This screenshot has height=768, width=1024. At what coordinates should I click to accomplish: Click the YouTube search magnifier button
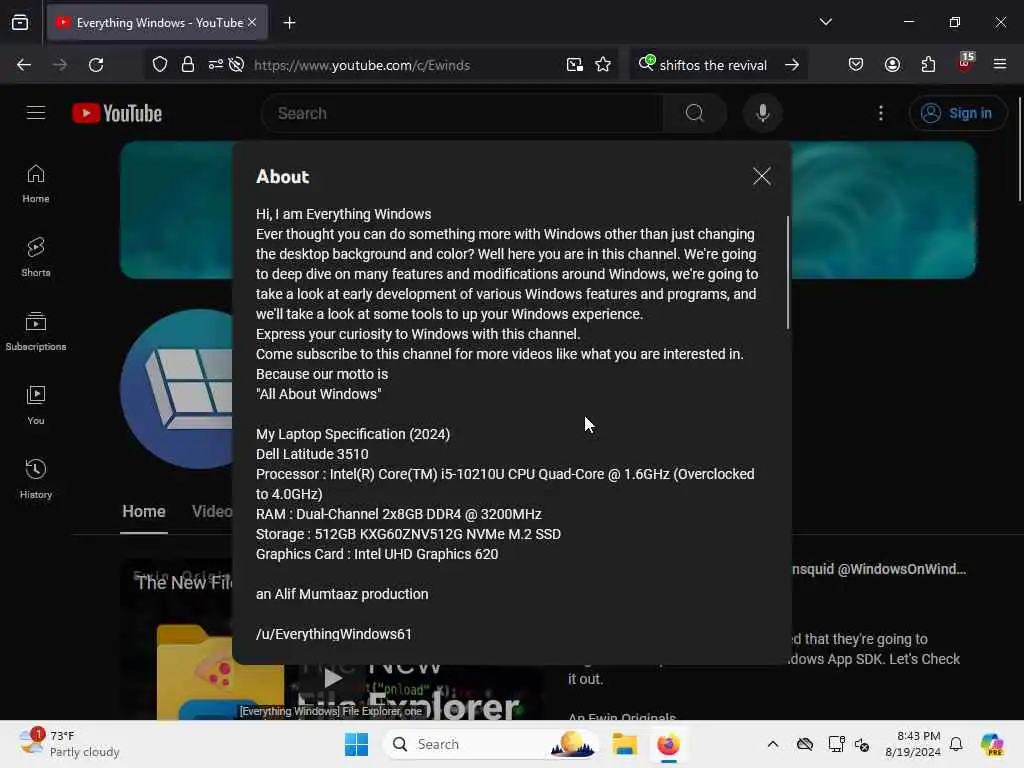tap(694, 113)
